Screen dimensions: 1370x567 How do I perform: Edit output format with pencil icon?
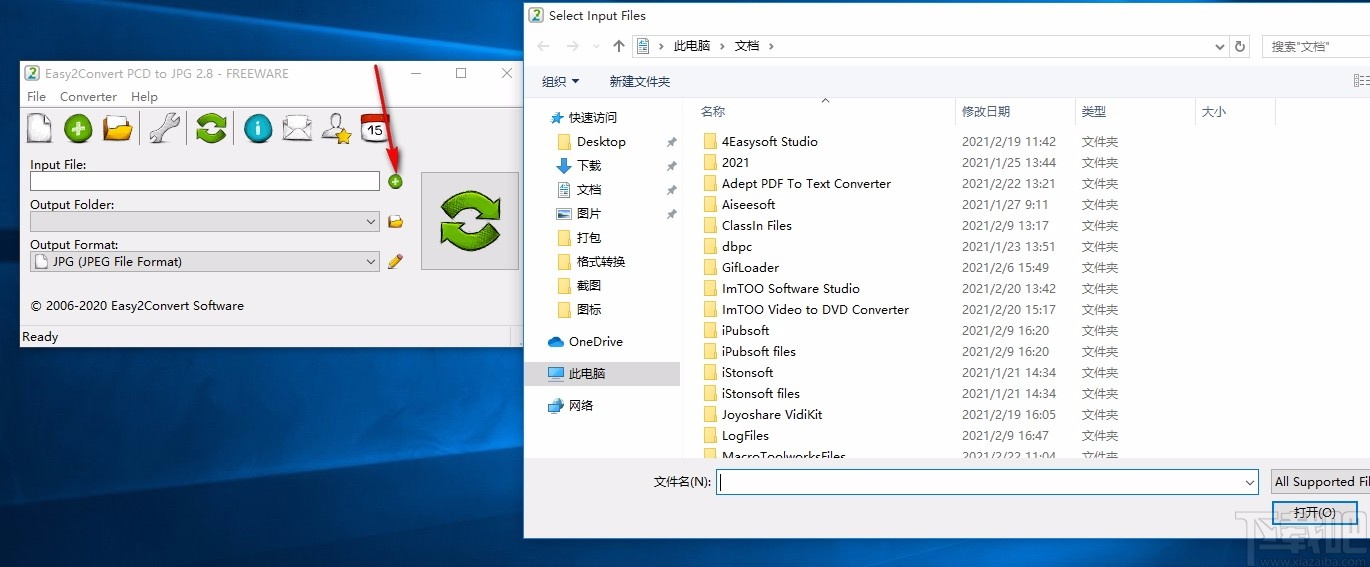395,261
